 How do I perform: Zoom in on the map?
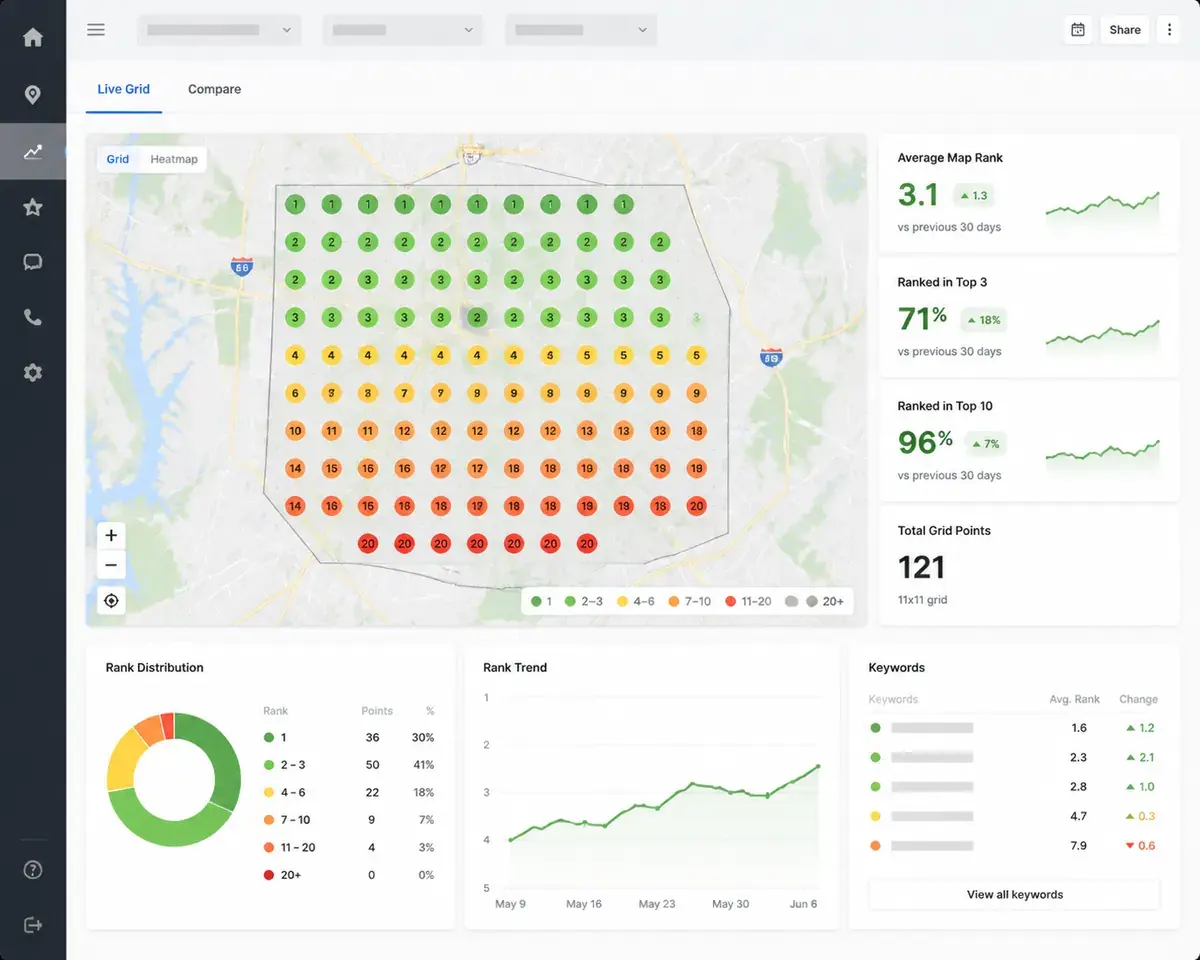coord(111,535)
